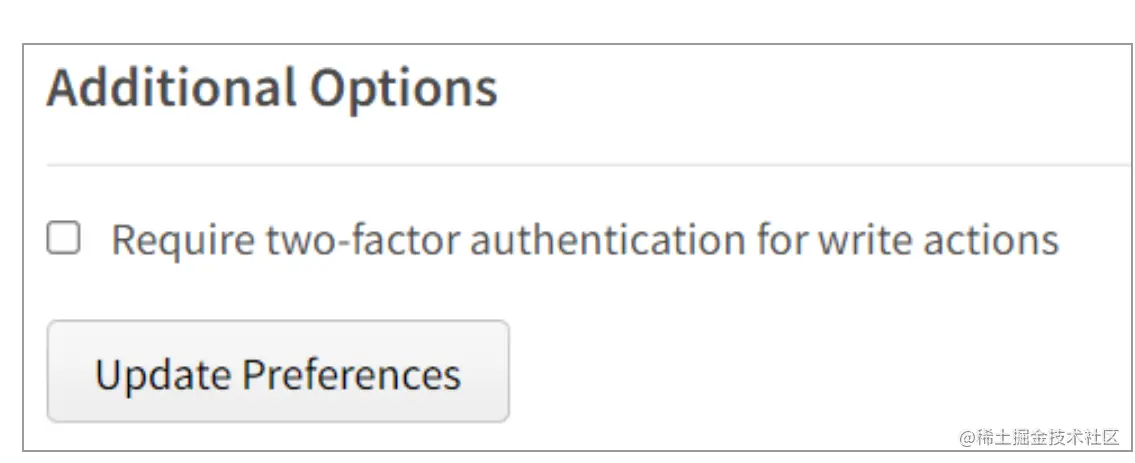Click the letter "R" starting the Require label
Image resolution: width=1135 pixels, height=463 pixels.
click(123, 241)
